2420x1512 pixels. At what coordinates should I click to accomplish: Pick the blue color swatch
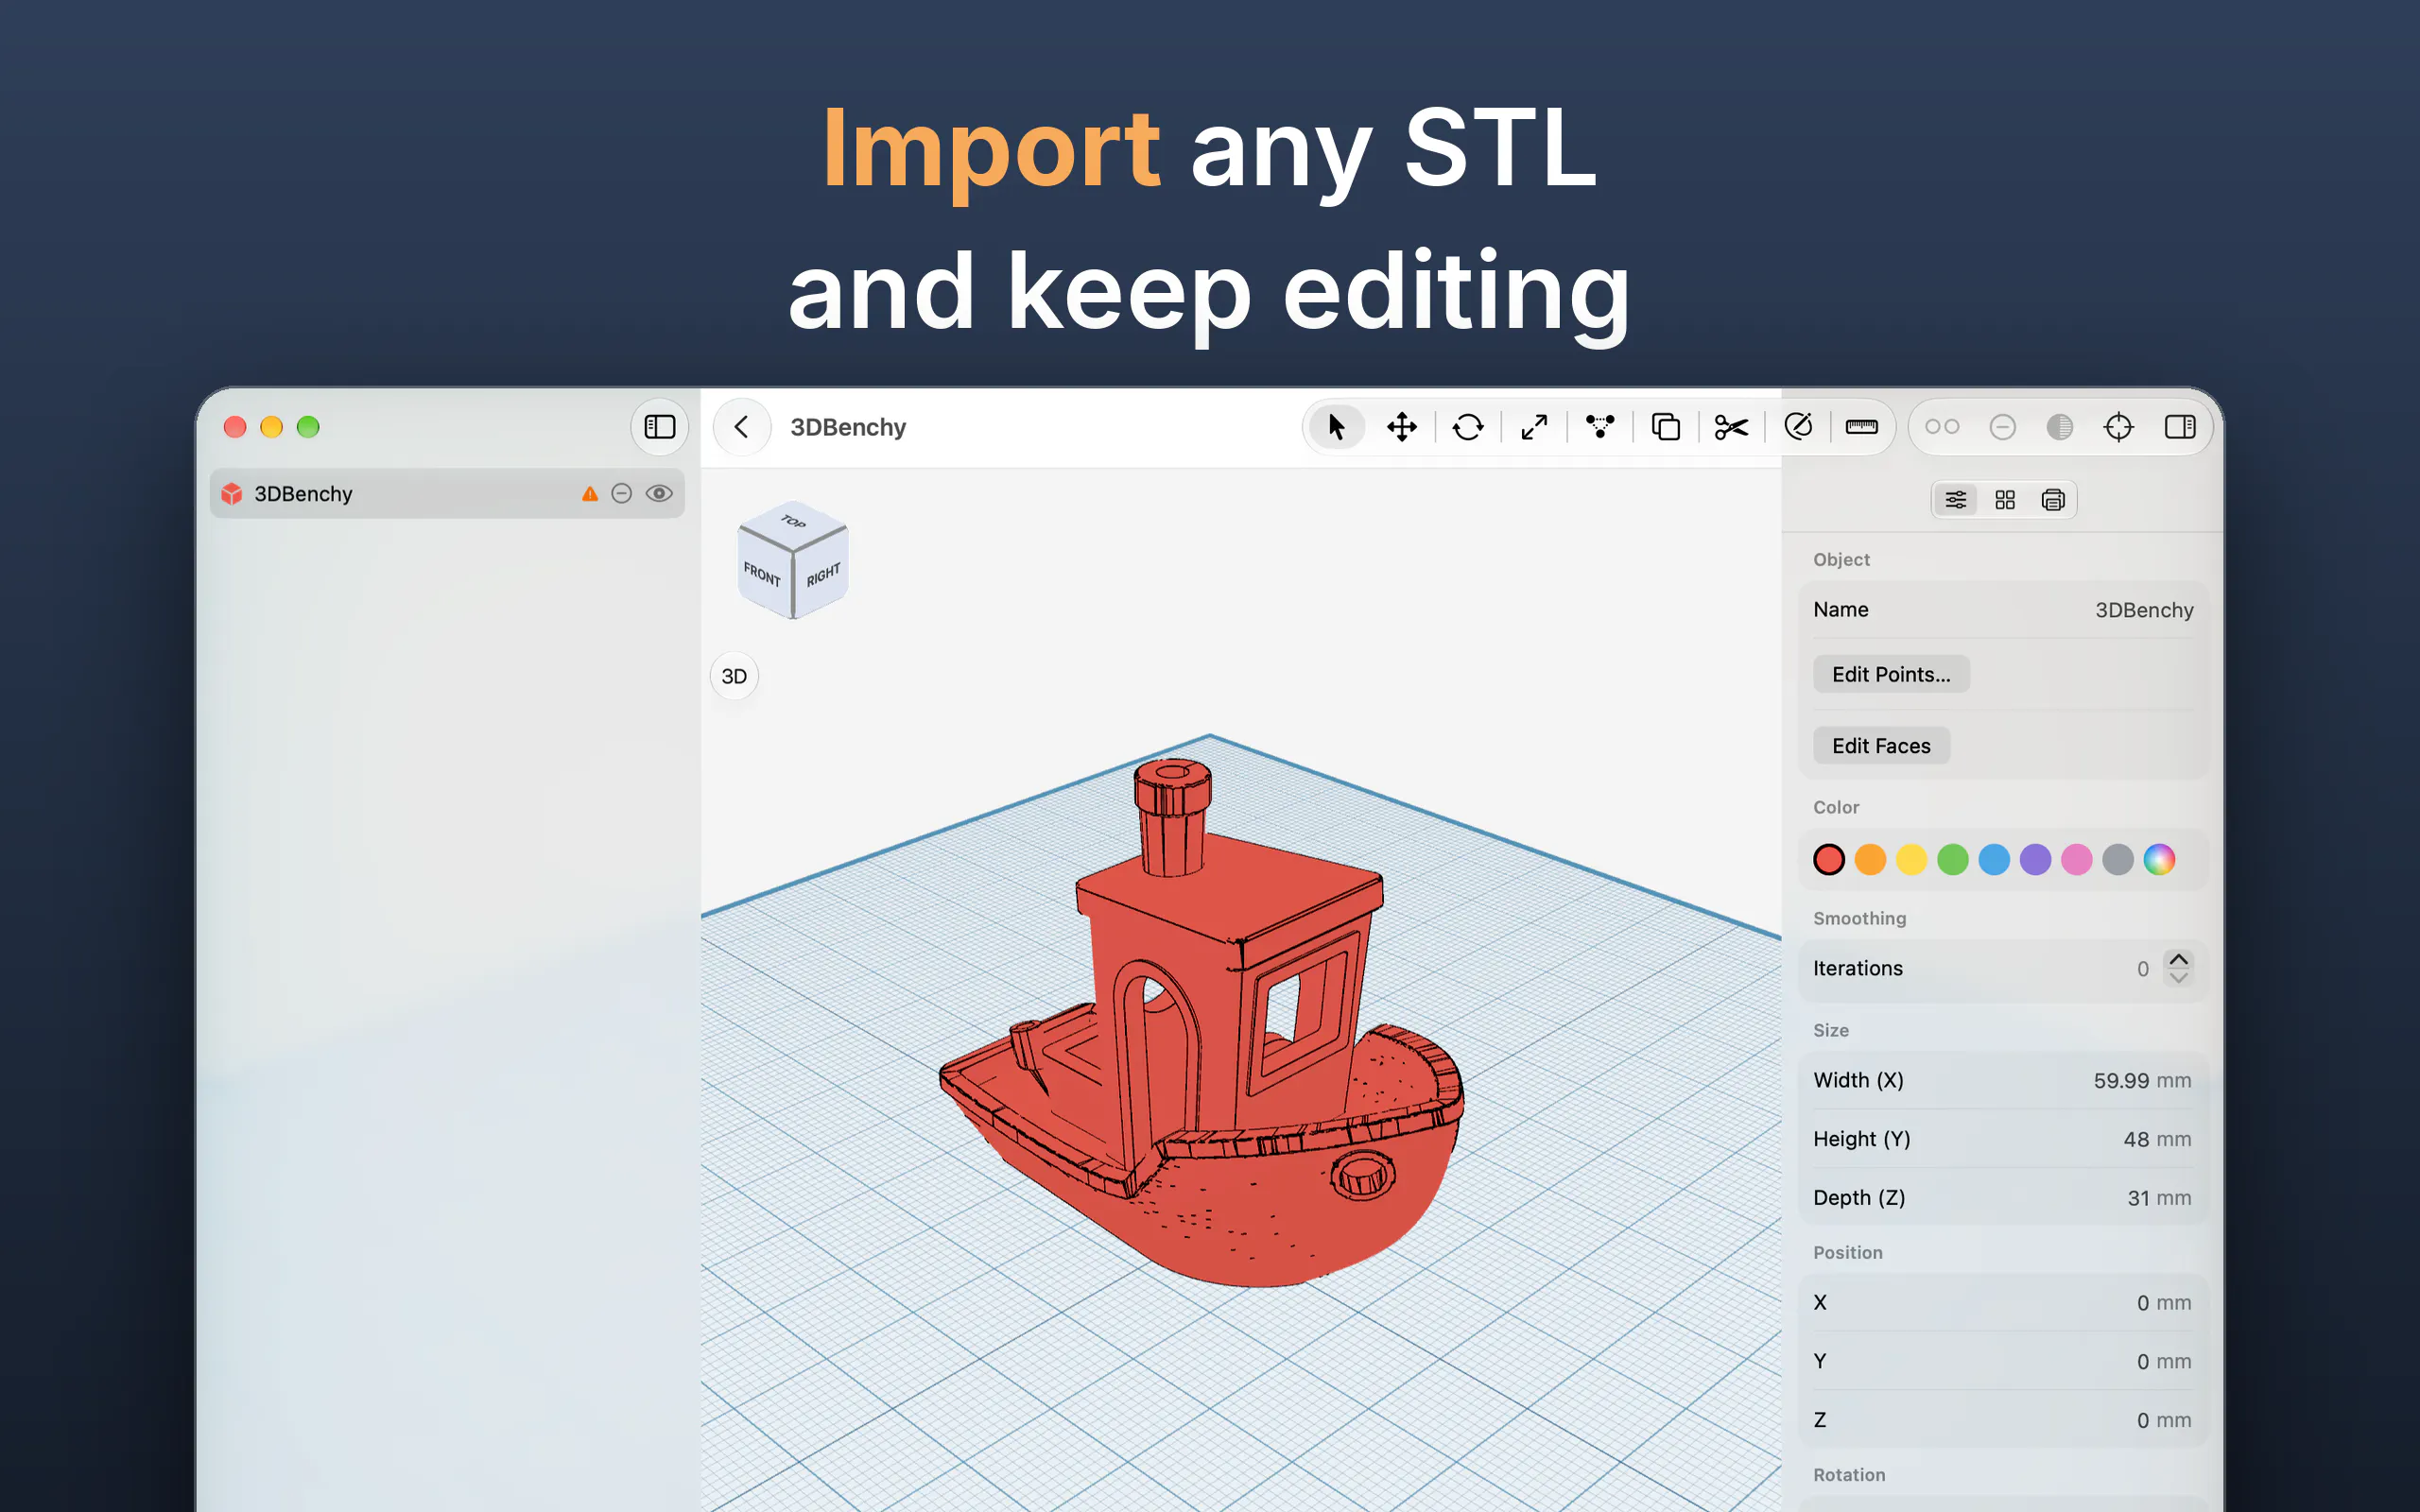point(1994,860)
